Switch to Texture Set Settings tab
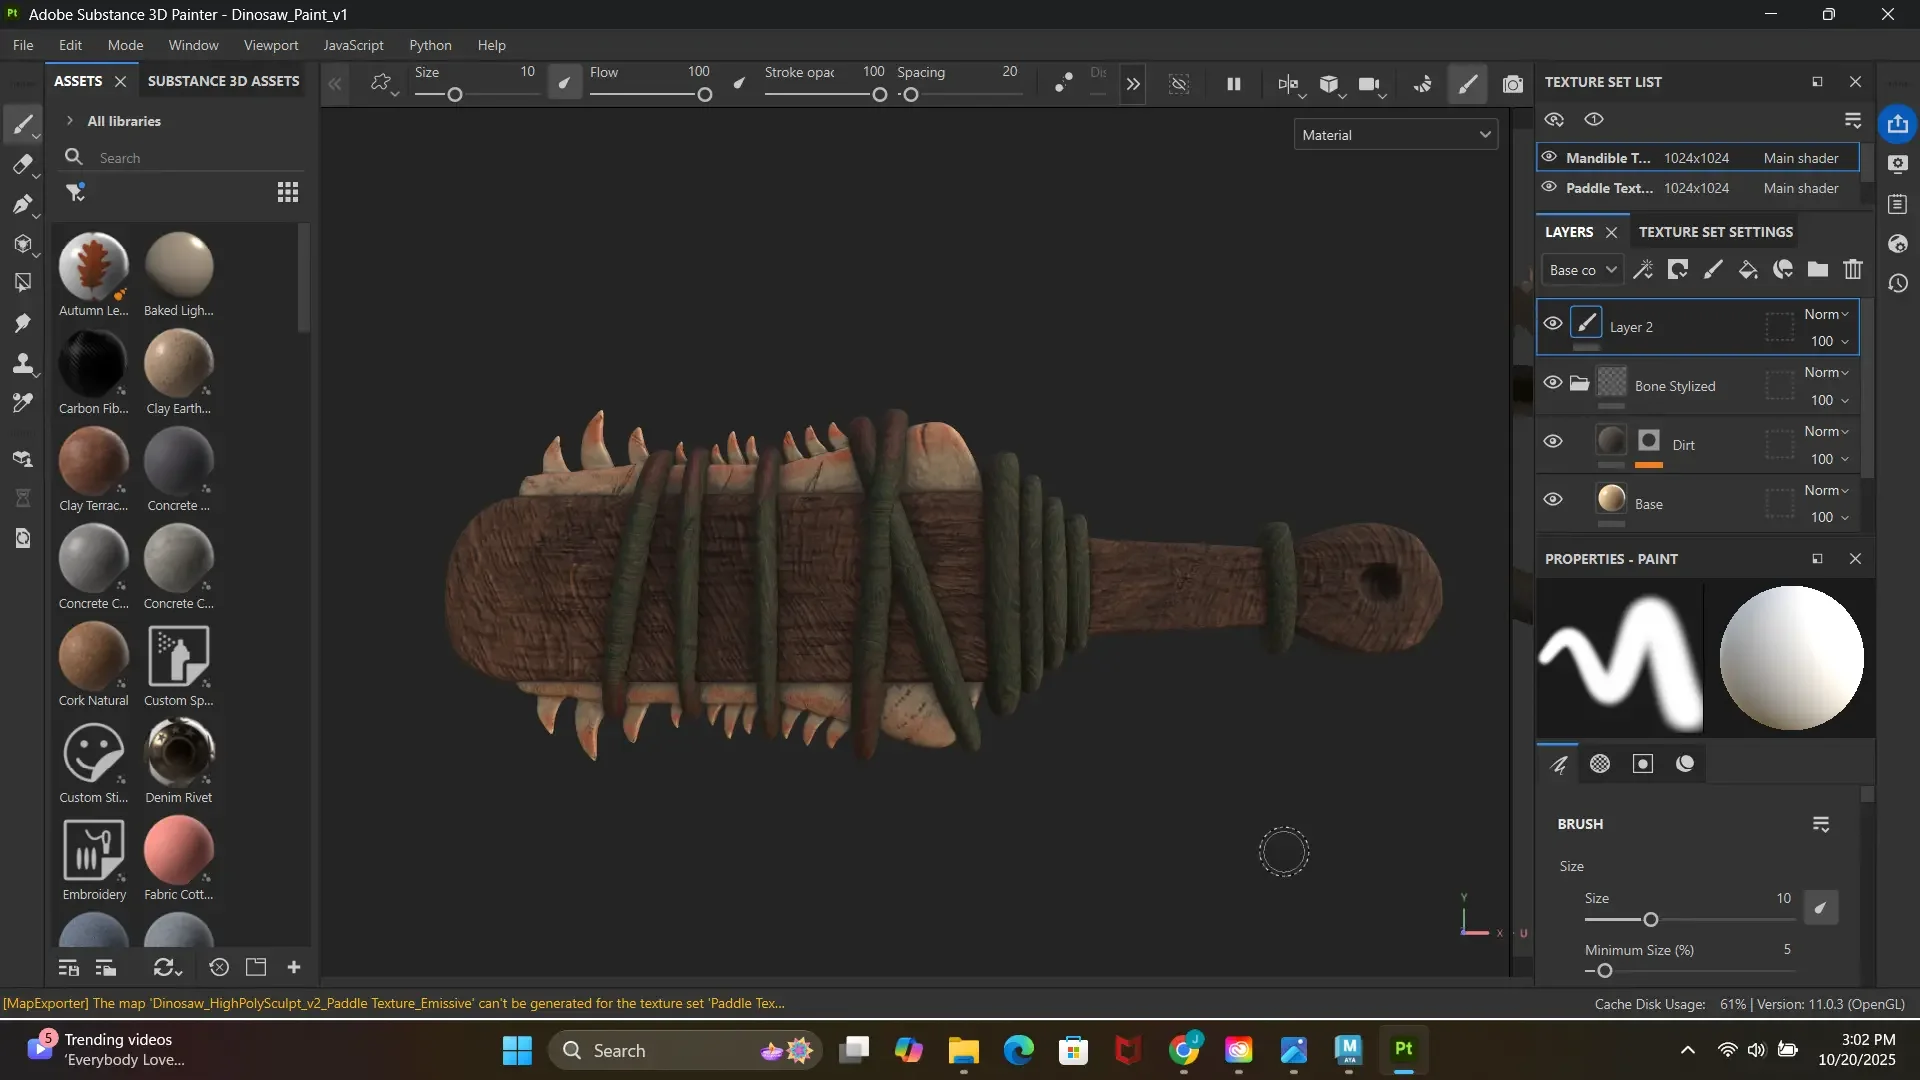 1715,232
